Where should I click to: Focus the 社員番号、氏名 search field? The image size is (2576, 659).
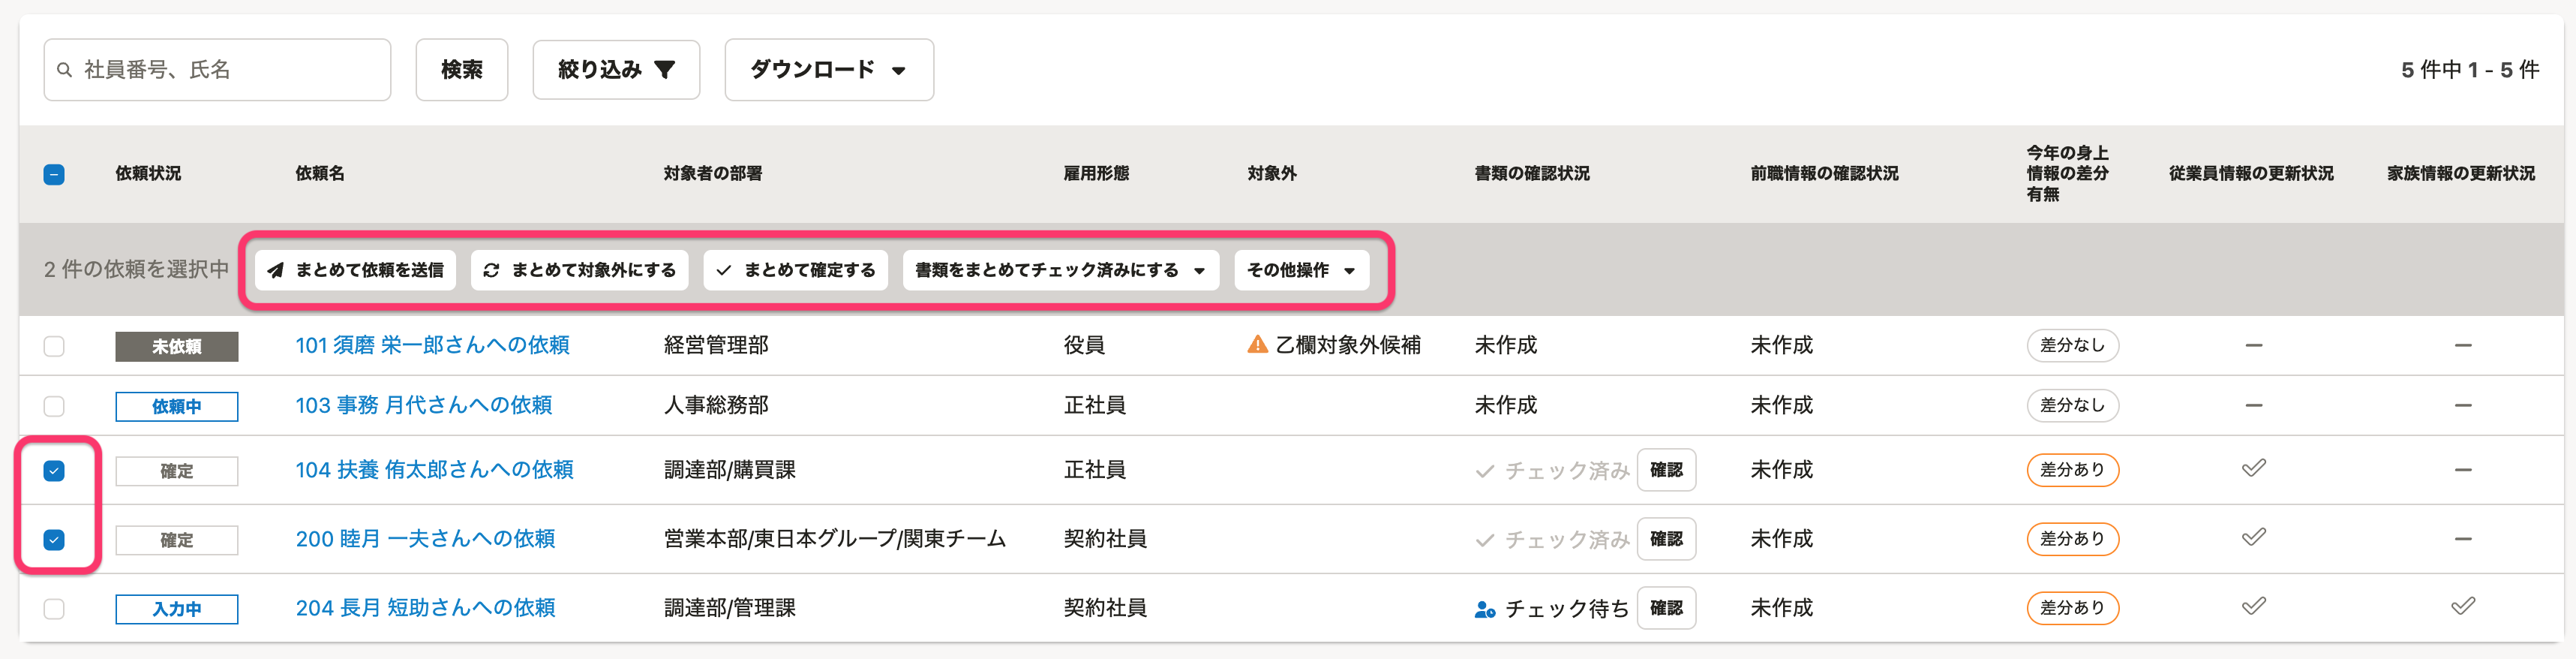(x=230, y=70)
